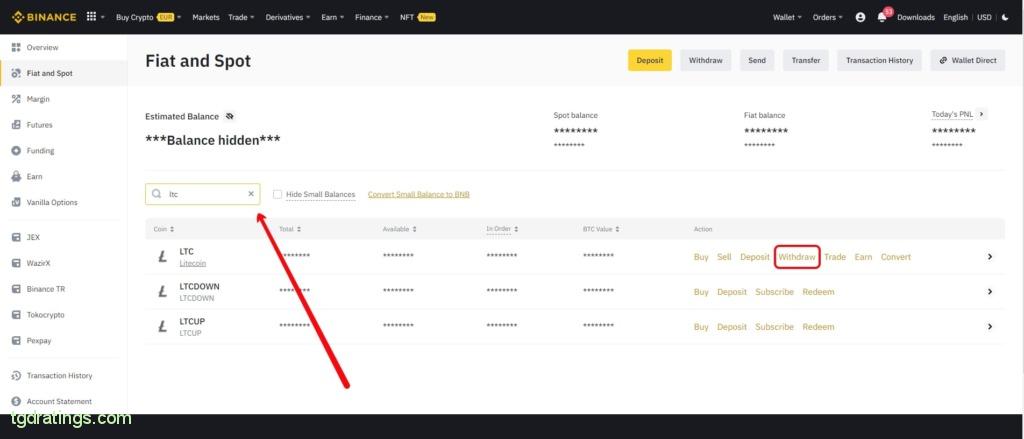Click the Transfer button
Viewport: 1024px width, 439px height.
[806, 60]
